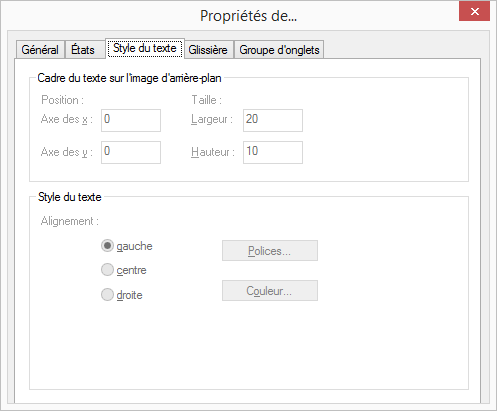The width and height of the screenshot is (497, 411).
Task: Select the gauche alignment radio button
Action: [107, 246]
